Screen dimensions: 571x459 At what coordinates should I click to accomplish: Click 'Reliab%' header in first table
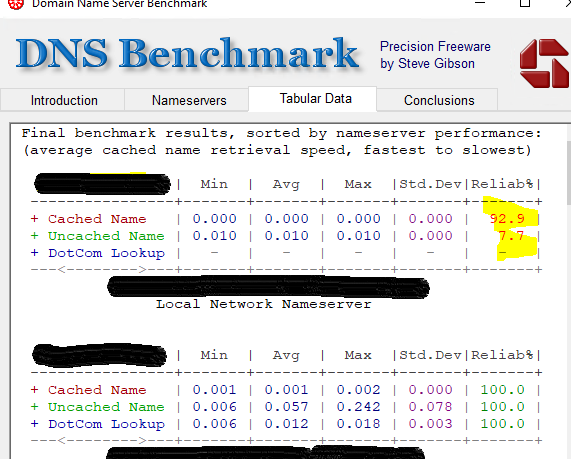(x=503, y=184)
